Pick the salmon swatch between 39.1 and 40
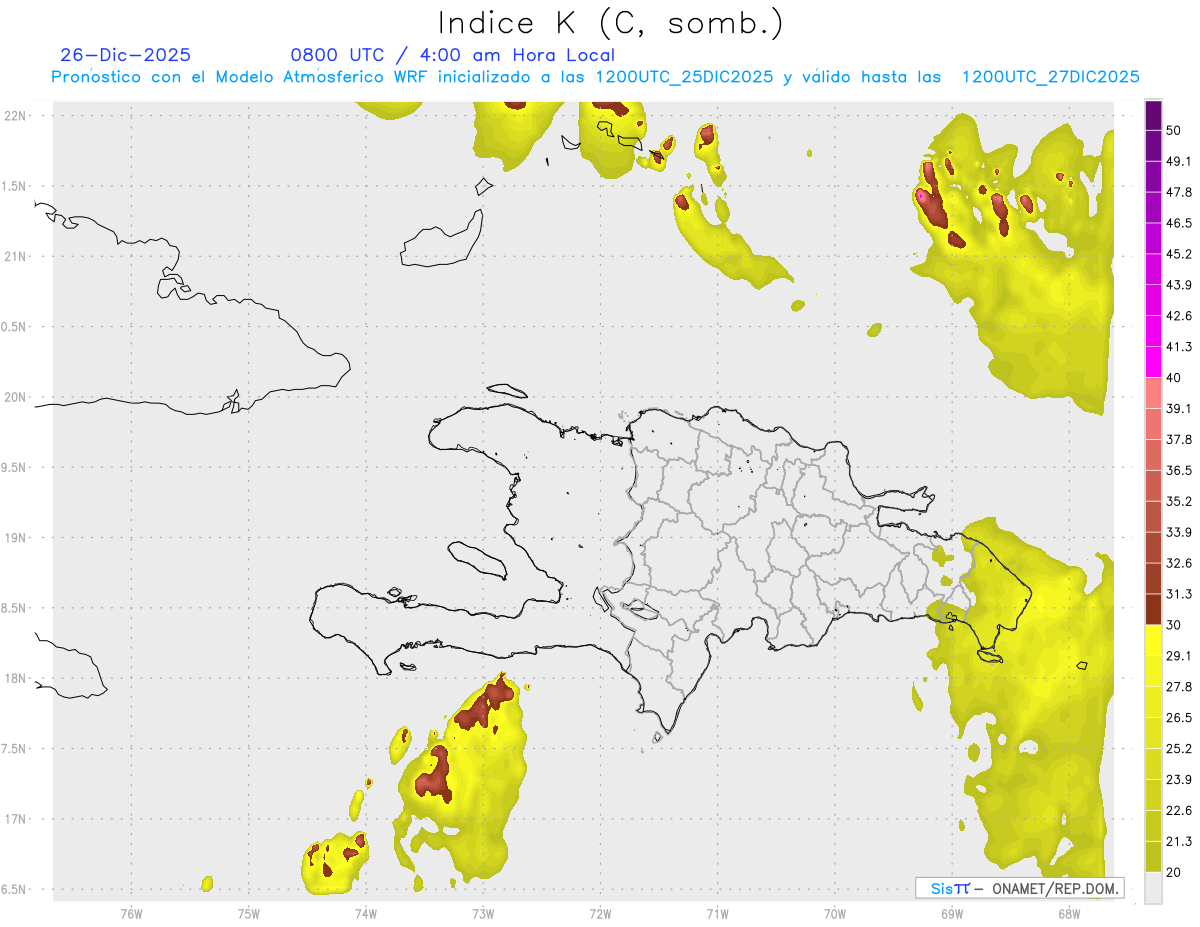This screenshot has width=1200, height=927. click(1153, 393)
